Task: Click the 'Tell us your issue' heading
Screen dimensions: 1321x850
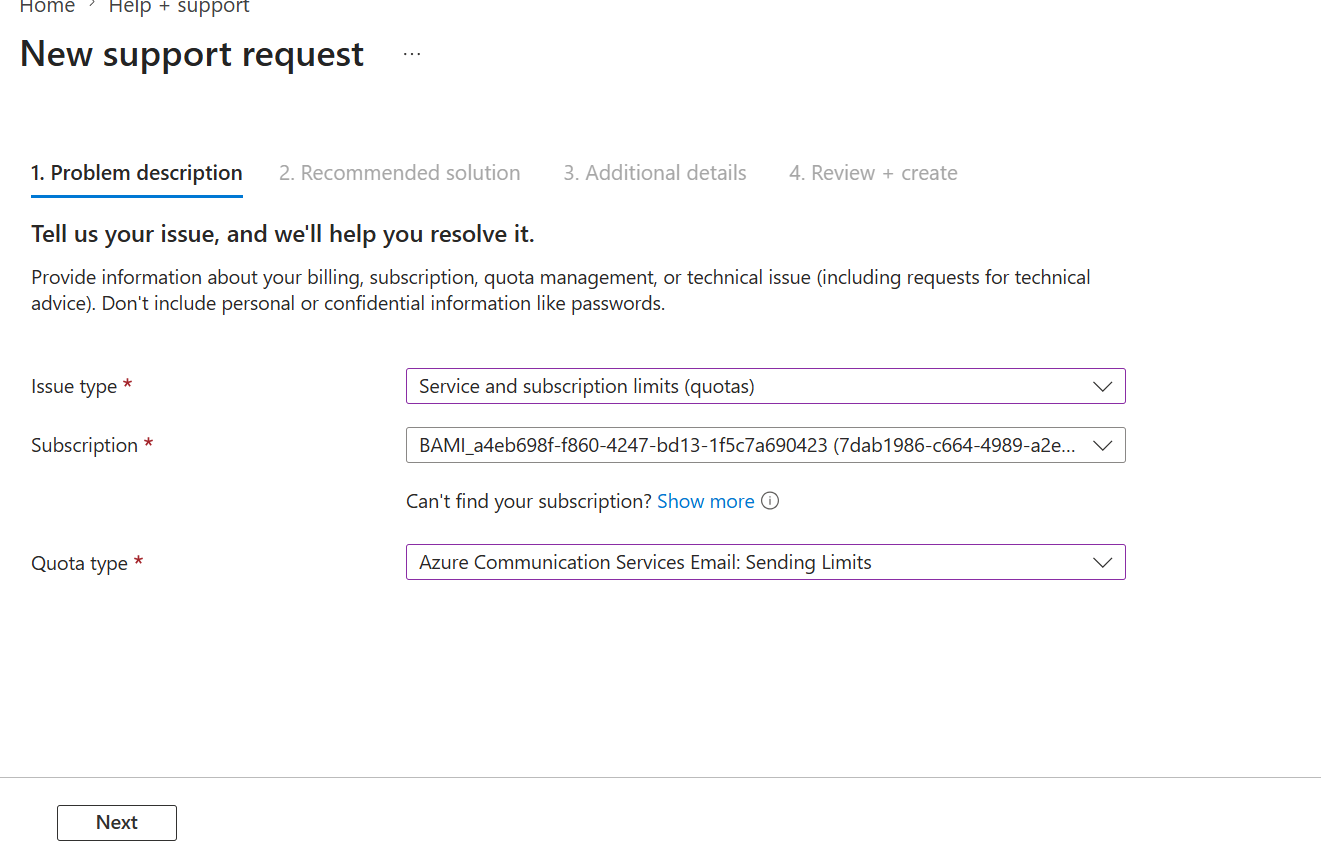Action: pyautogui.click(x=283, y=234)
